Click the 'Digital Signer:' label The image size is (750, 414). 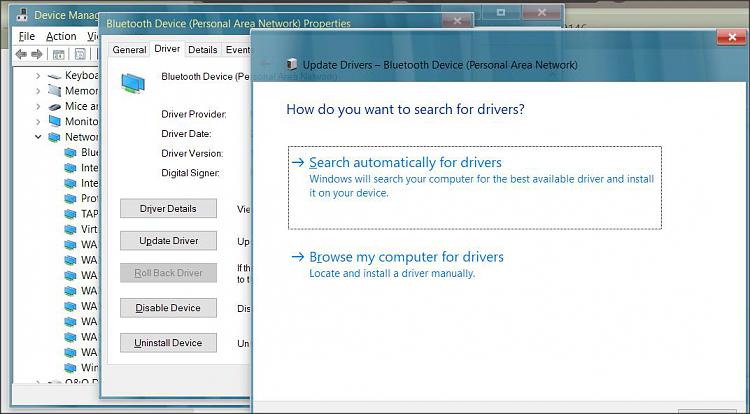pos(190,173)
